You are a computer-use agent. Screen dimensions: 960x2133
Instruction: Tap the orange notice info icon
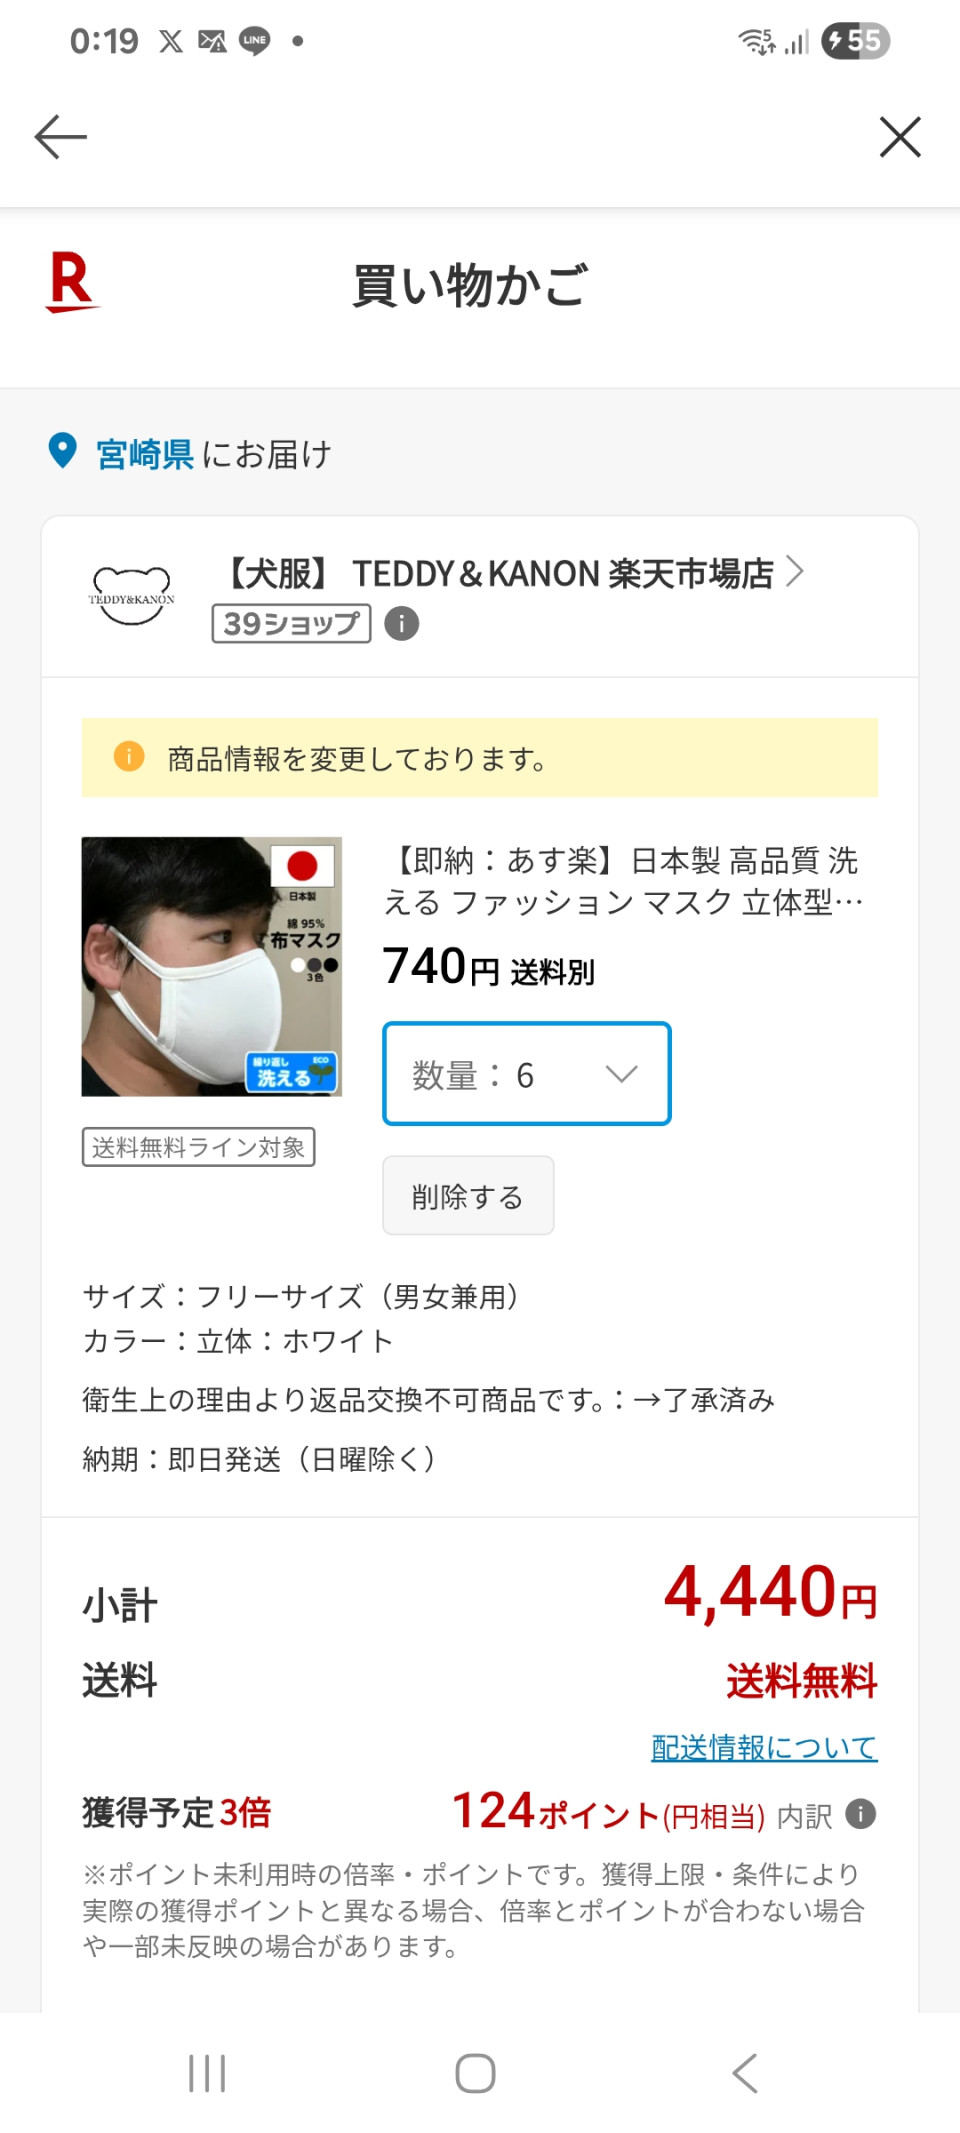point(129,756)
